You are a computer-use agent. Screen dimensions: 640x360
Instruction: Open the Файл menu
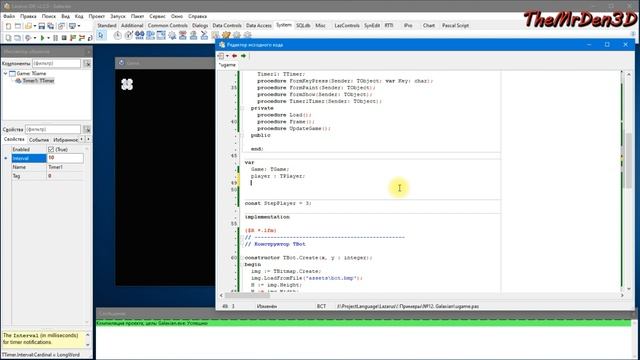tap(9, 16)
